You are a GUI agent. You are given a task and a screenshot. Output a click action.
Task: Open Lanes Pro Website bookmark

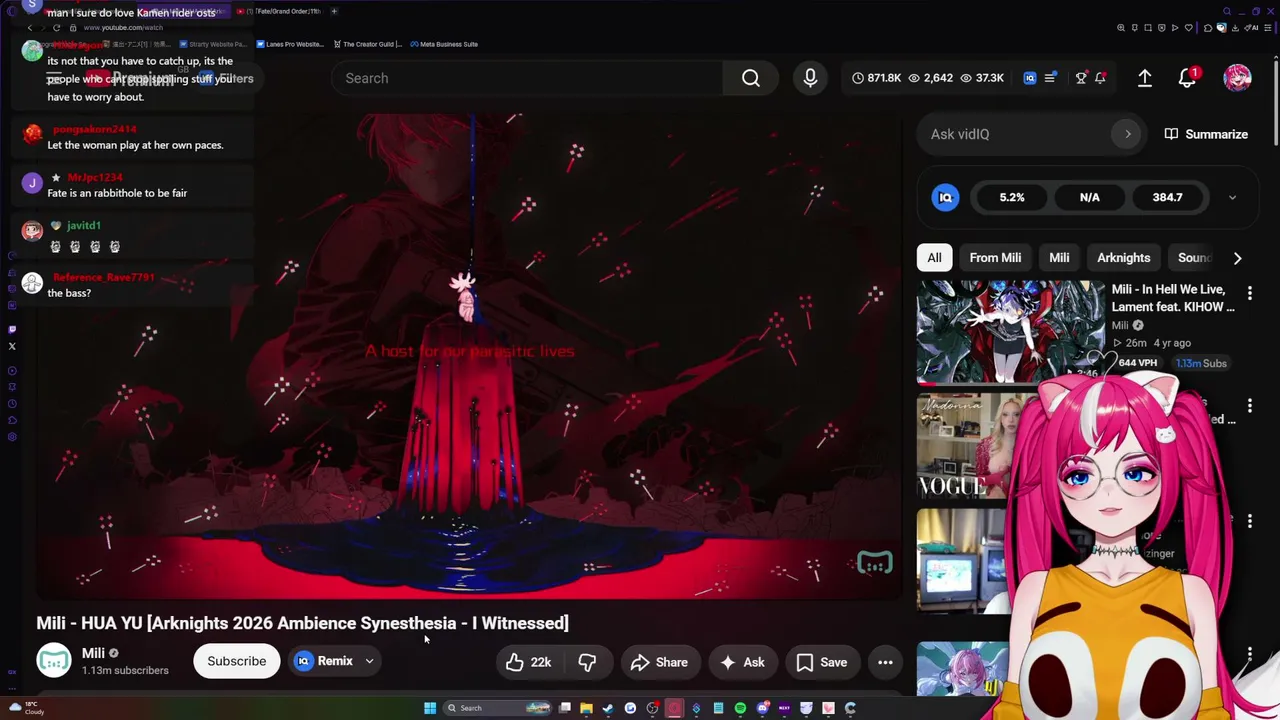(x=290, y=44)
